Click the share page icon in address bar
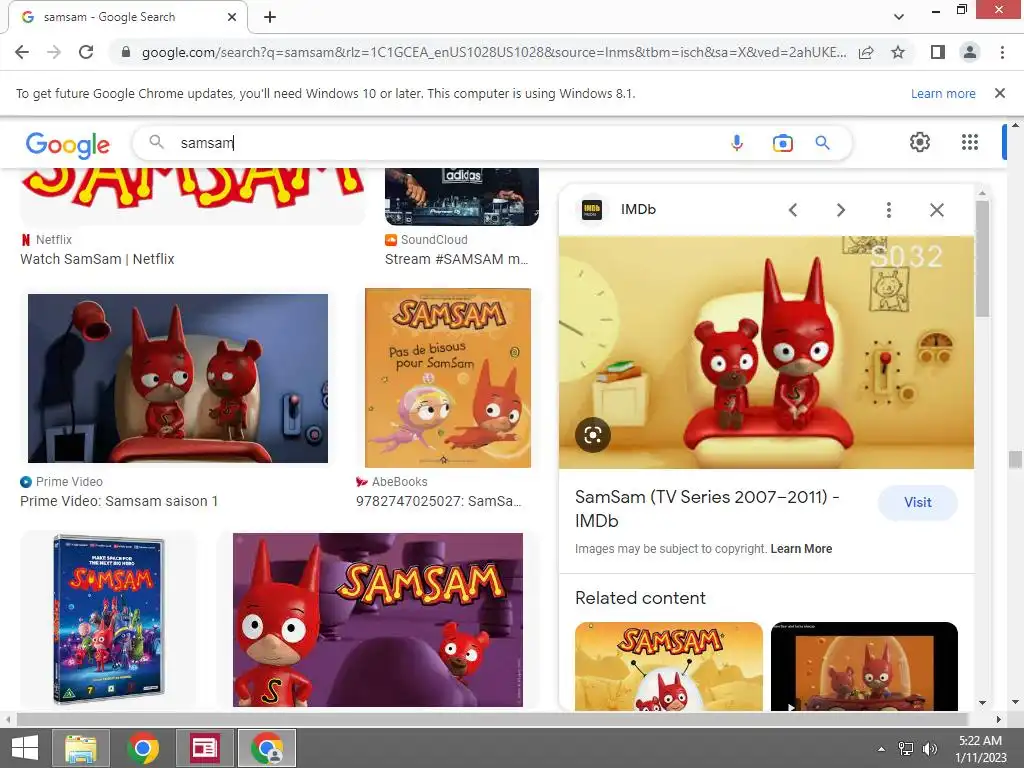Screen dimensions: 1024x768 [x=866, y=52]
